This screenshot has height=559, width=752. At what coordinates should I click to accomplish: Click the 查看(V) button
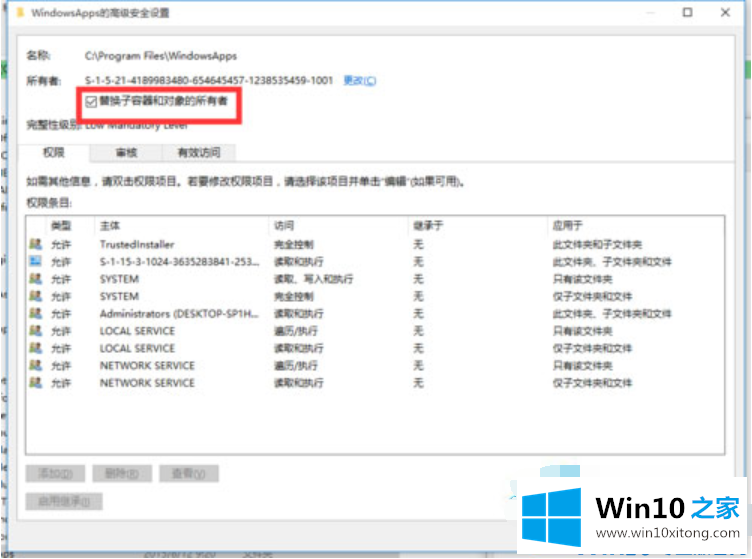click(x=189, y=474)
